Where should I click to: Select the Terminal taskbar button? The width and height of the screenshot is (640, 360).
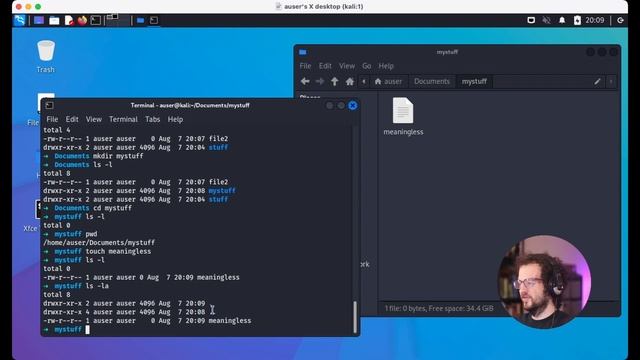(154, 20)
